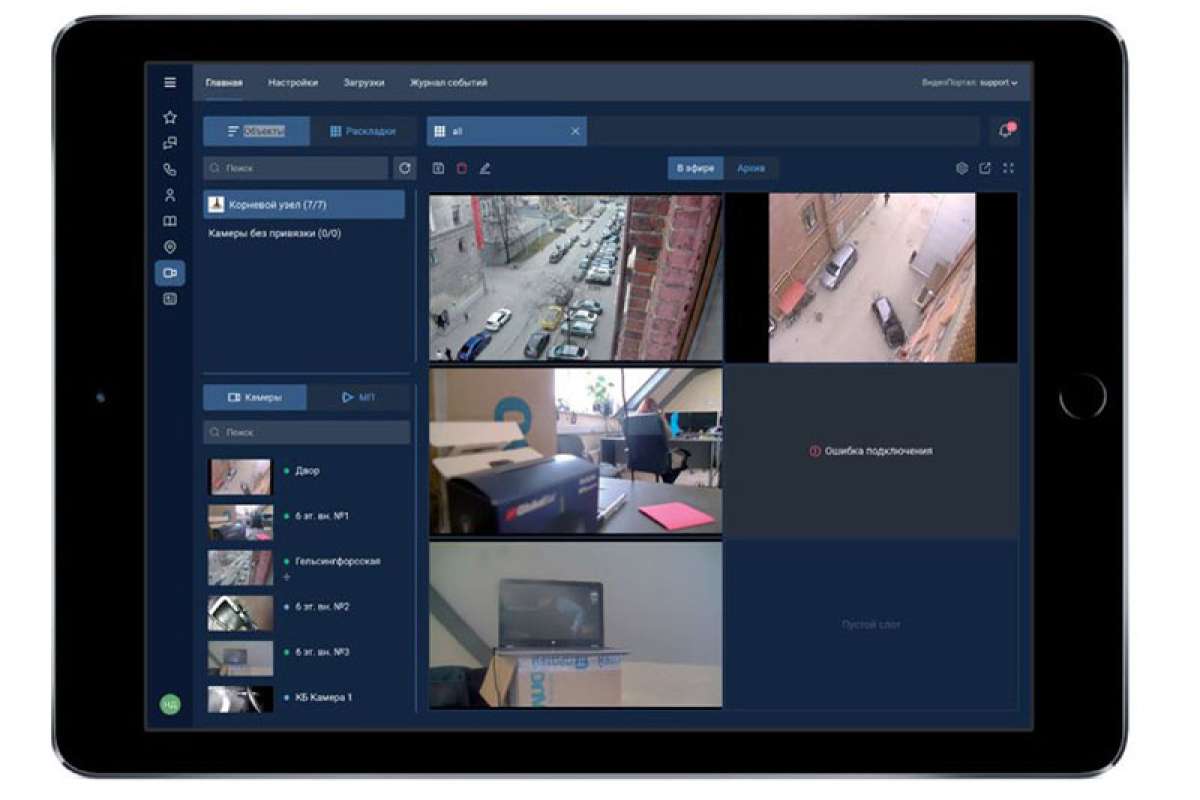Open the hamburger menu in the sidebar
Image resolution: width=1200 pixels, height=800 pixels.
point(170,83)
